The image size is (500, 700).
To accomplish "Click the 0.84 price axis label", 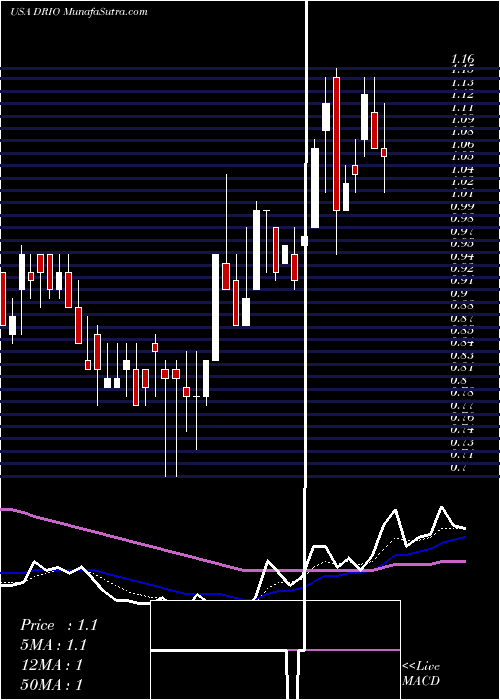I will click(462, 343).
